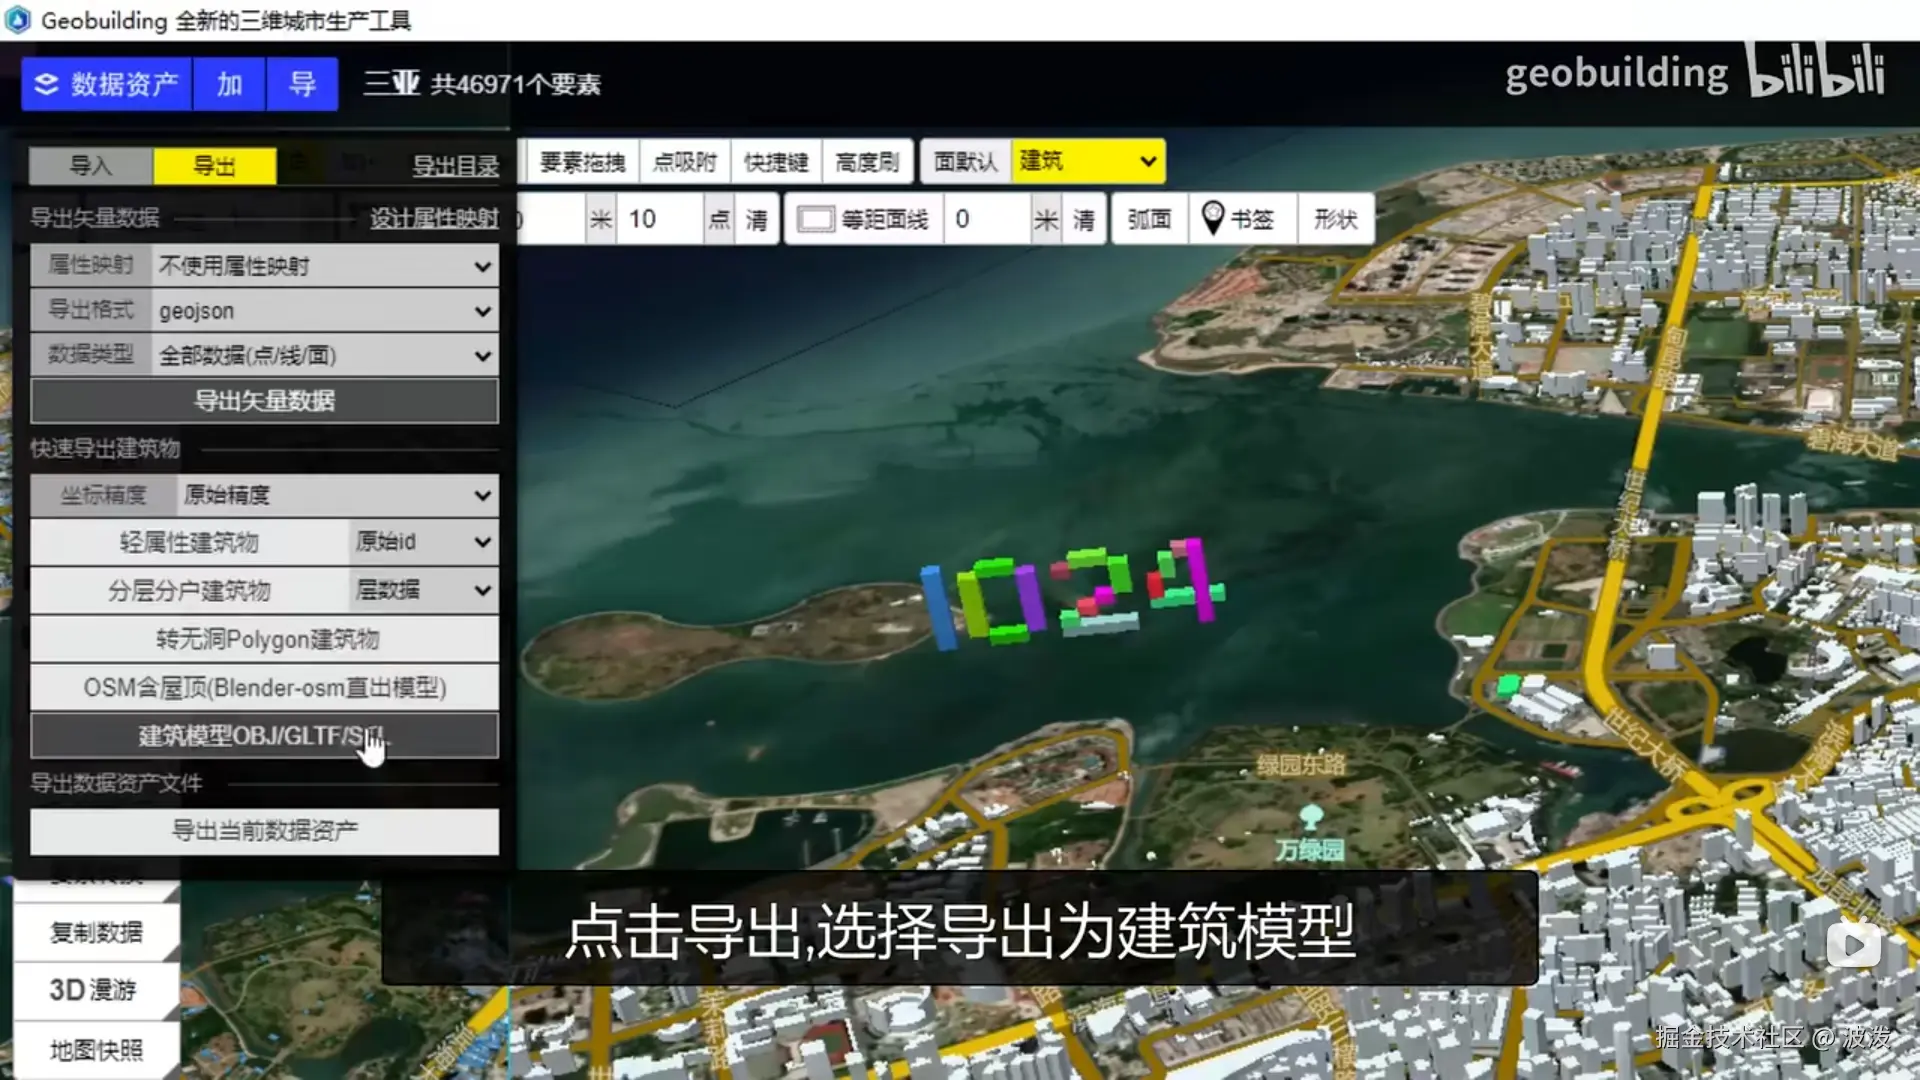Toggle the 要素拖拽 feature dragging option
This screenshot has width=1920, height=1080.
point(582,162)
